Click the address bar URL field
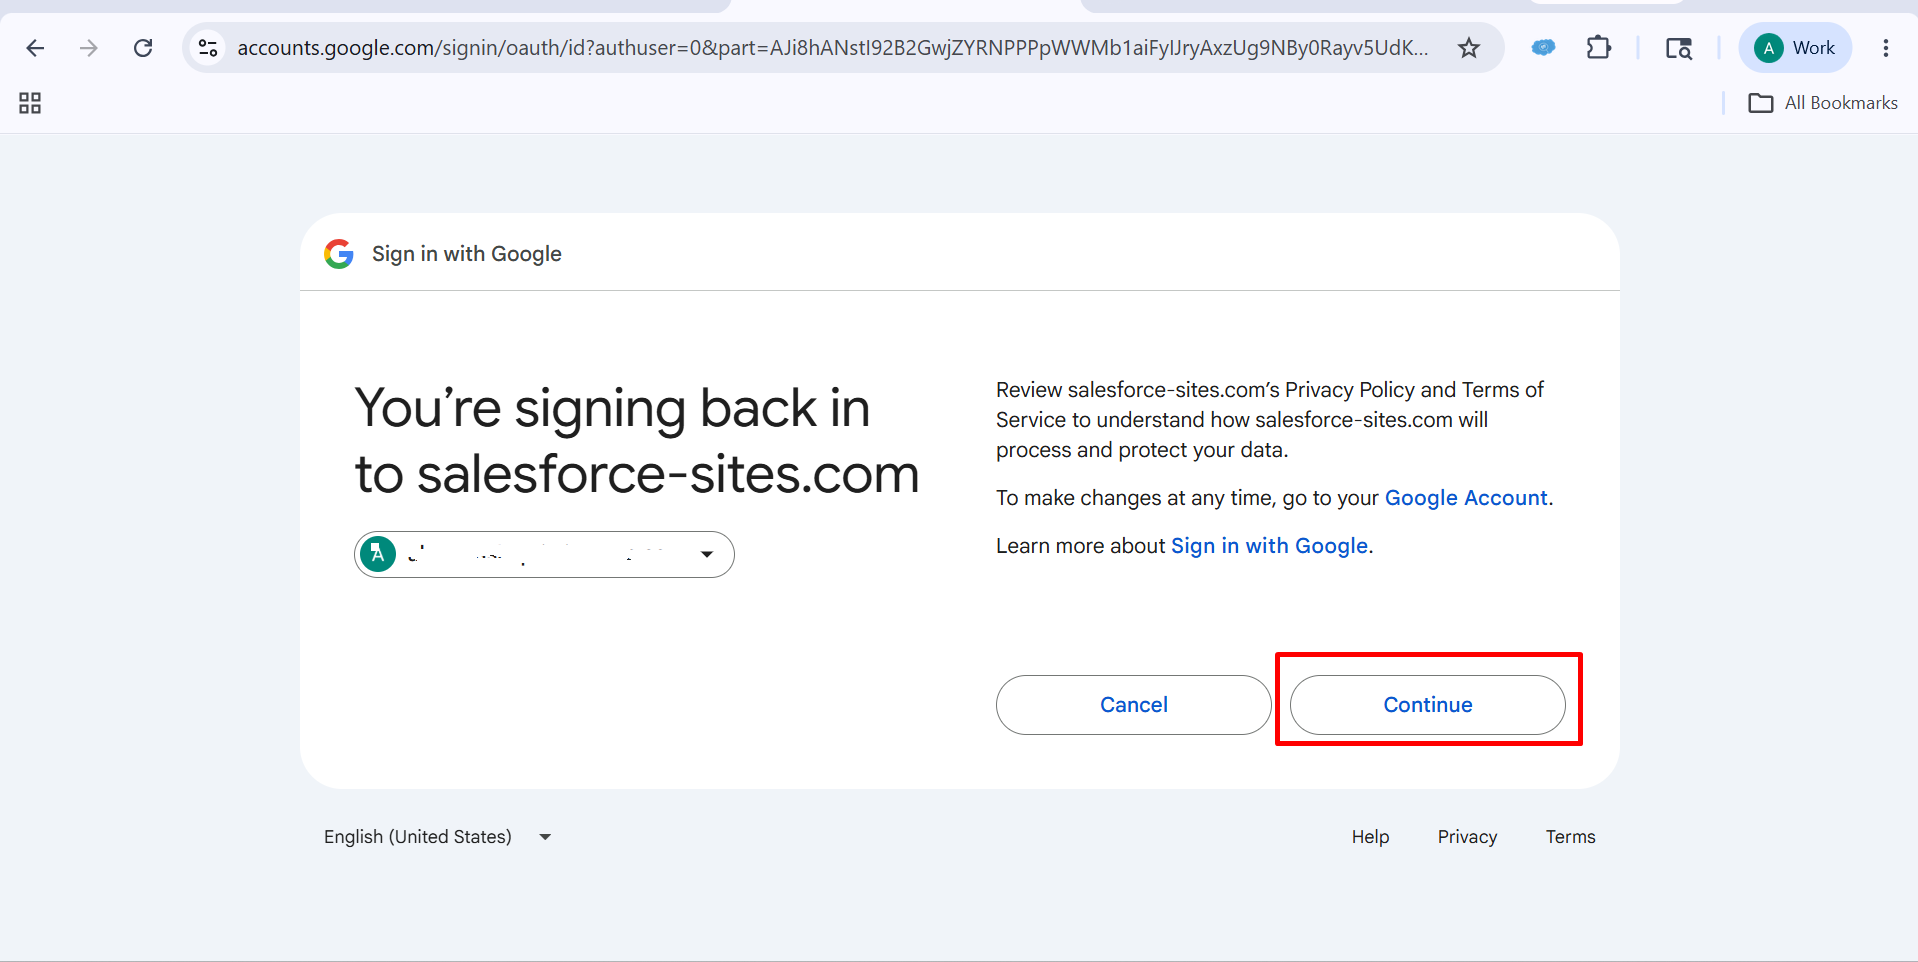Image resolution: width=1918 pixels, height=962 pixels. [832, 48]
